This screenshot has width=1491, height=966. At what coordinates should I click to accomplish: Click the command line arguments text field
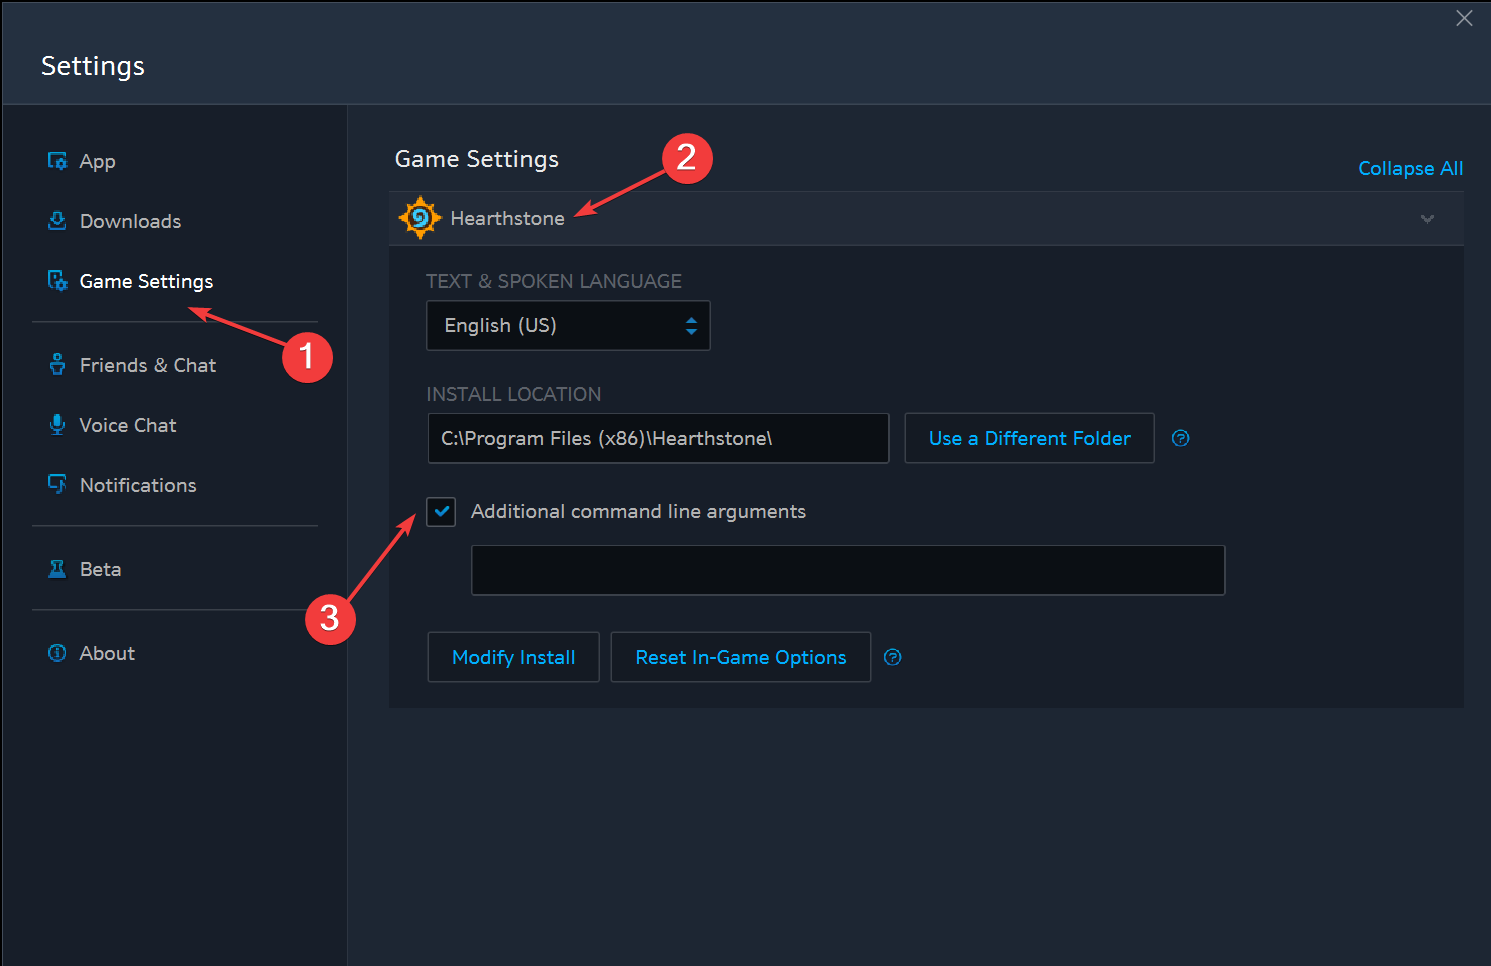click(x=848, y=570)
